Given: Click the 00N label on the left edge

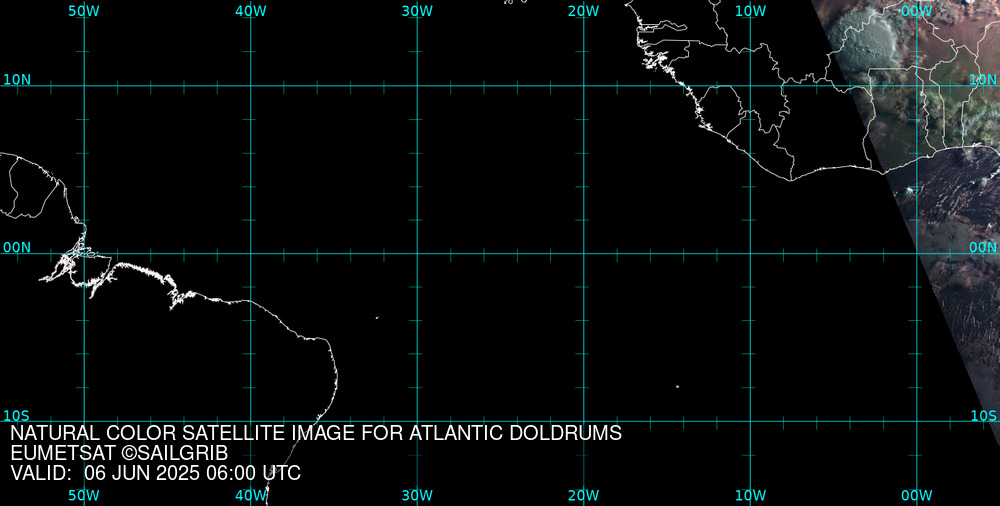Looking at the screenshot, I should 17,248.
